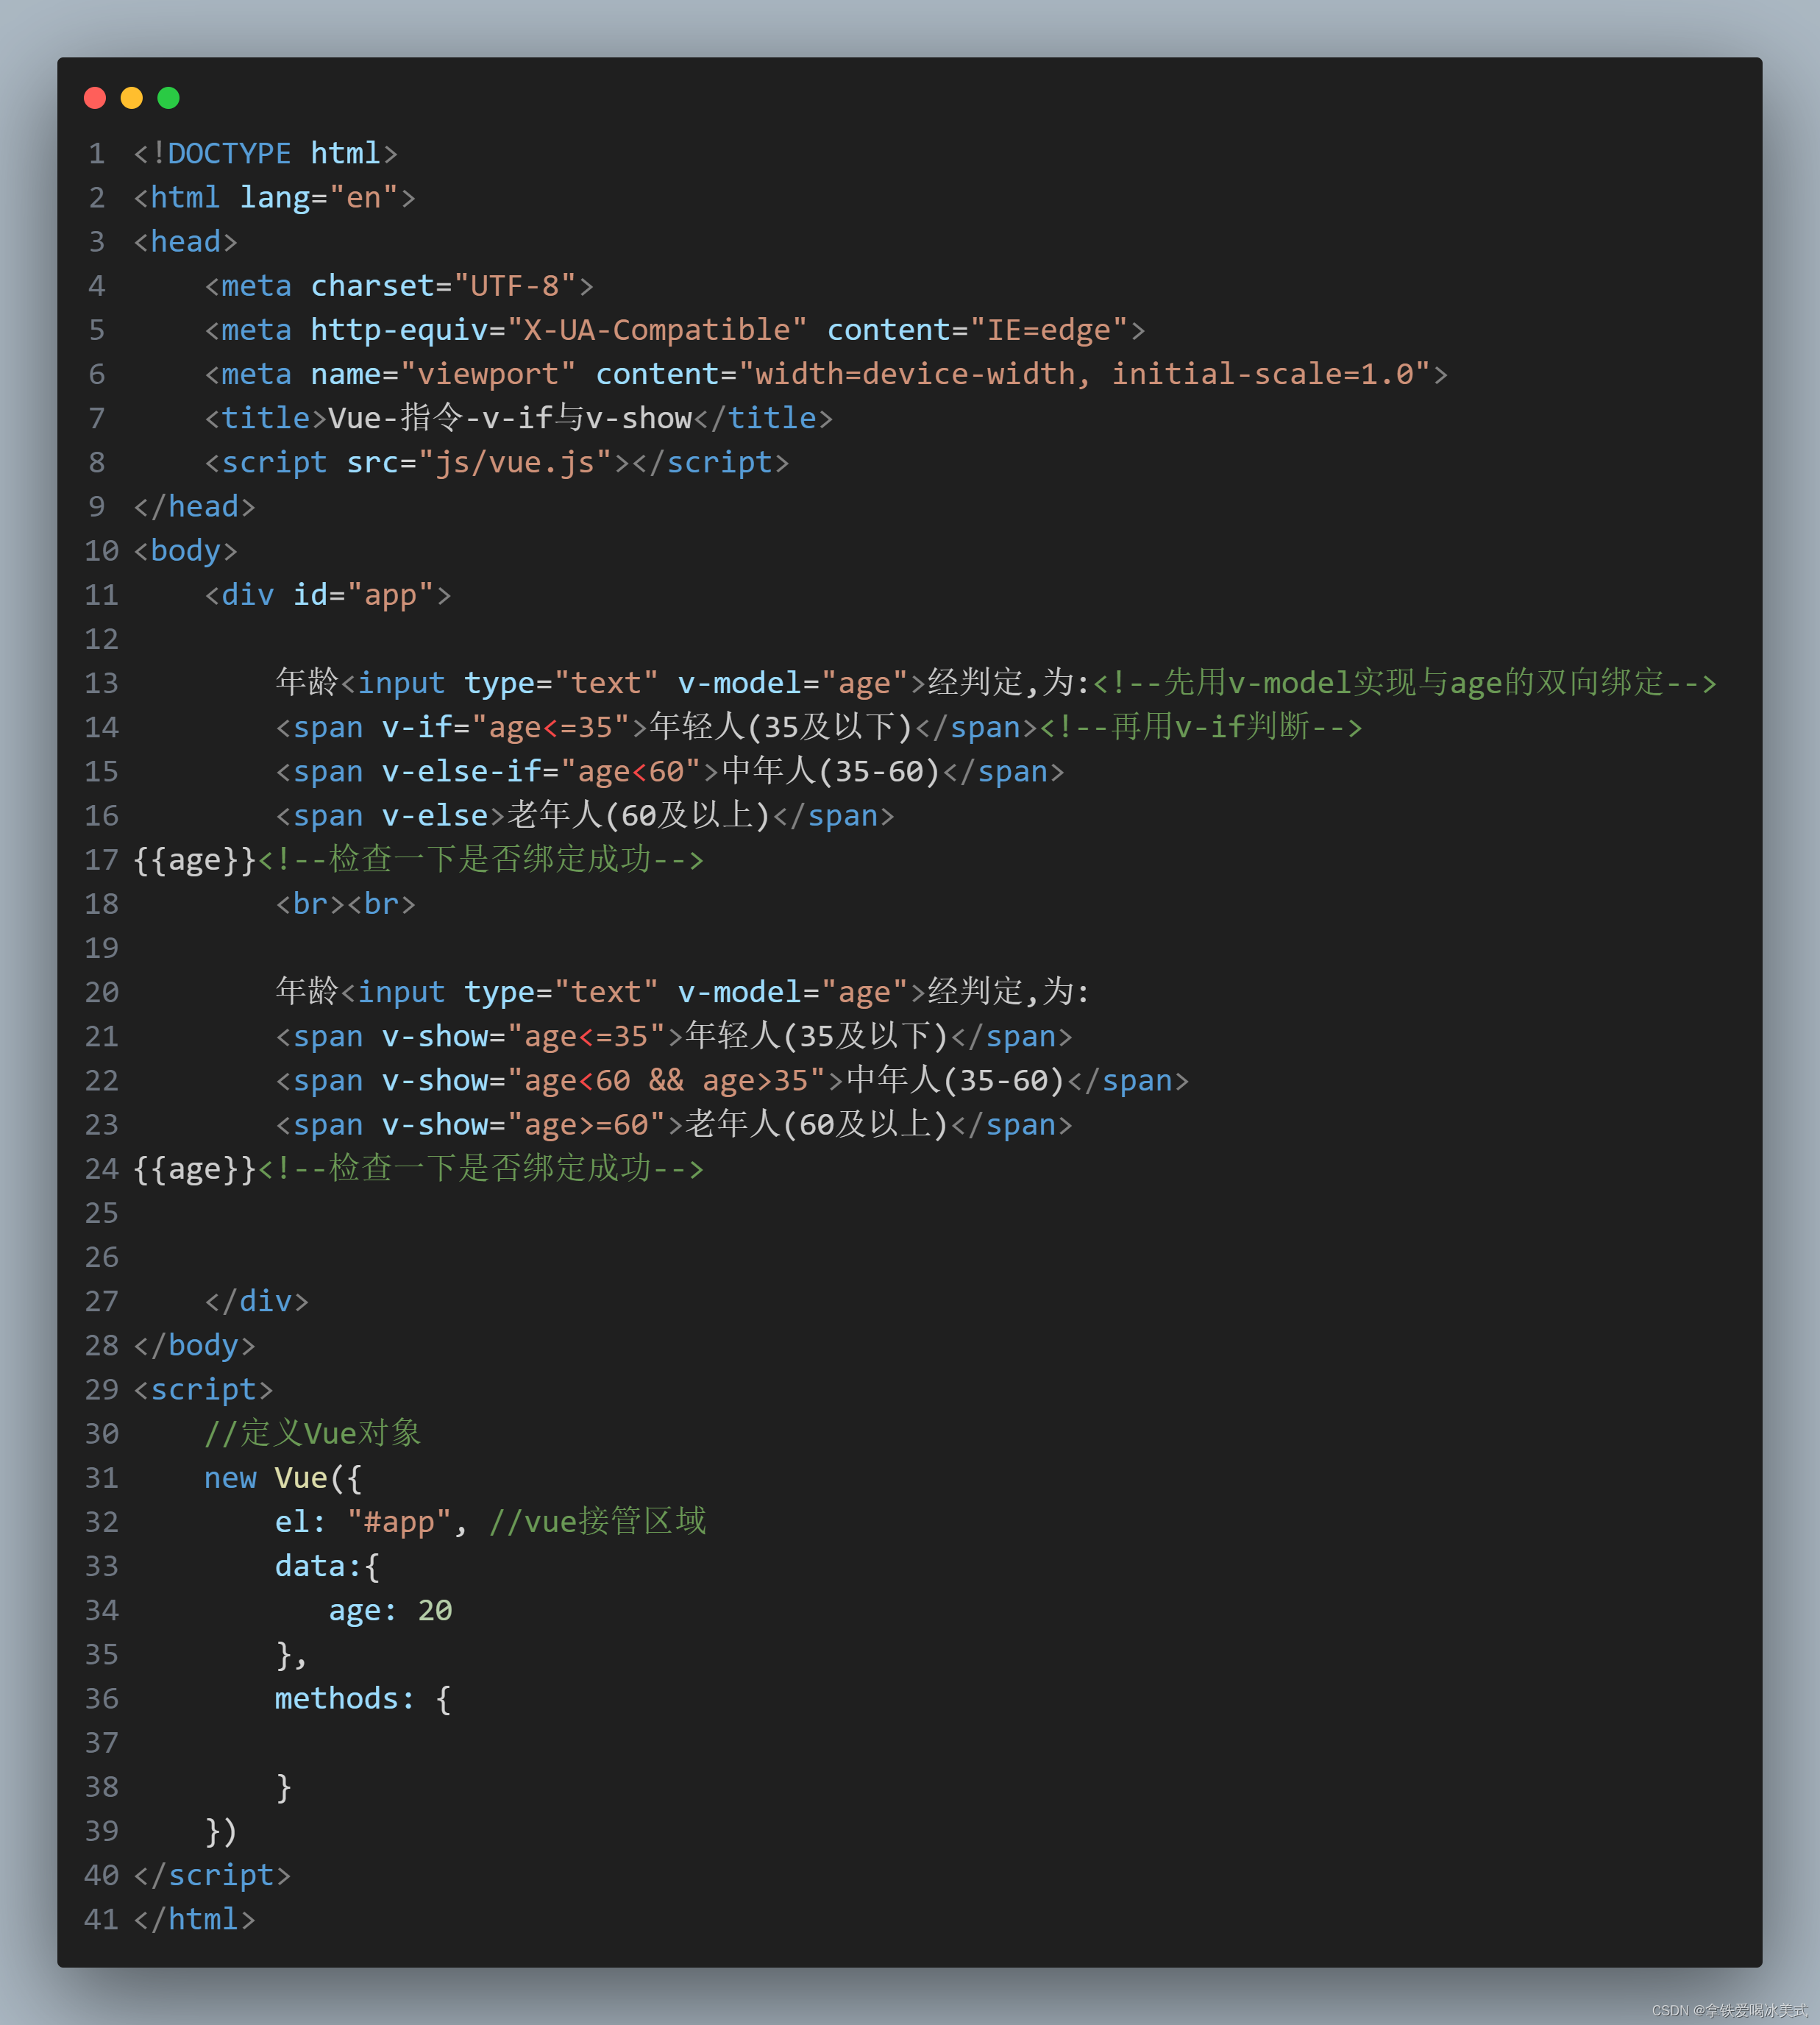
Task: Click the methods: { property line
Action: pos(362,1698)
